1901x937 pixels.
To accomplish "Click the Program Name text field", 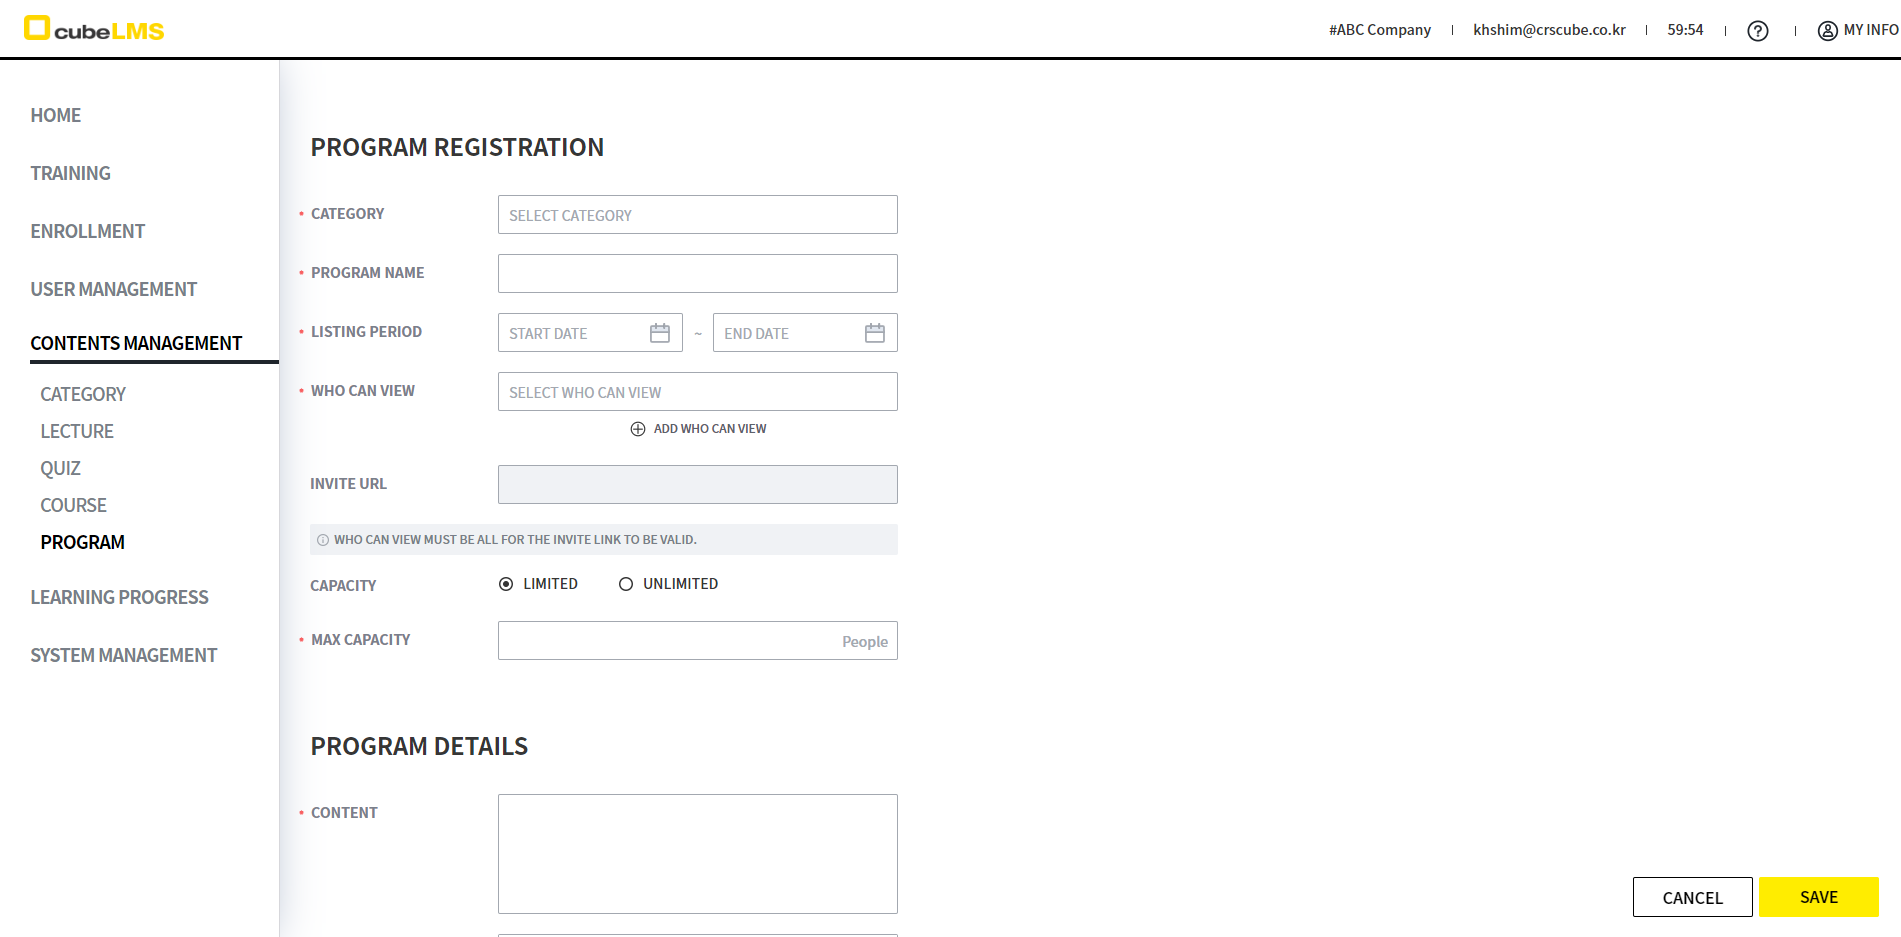I will (697, 274).
